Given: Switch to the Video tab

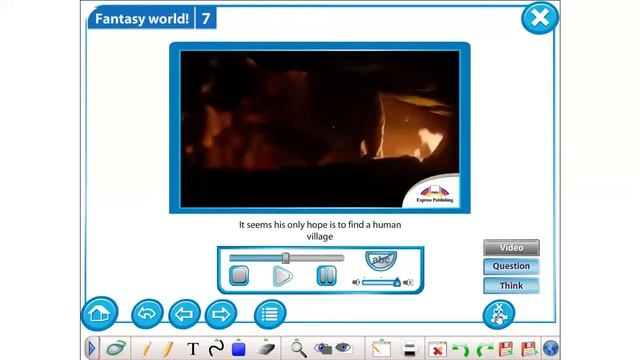Looking at the screenshot, I should point(511,247).
